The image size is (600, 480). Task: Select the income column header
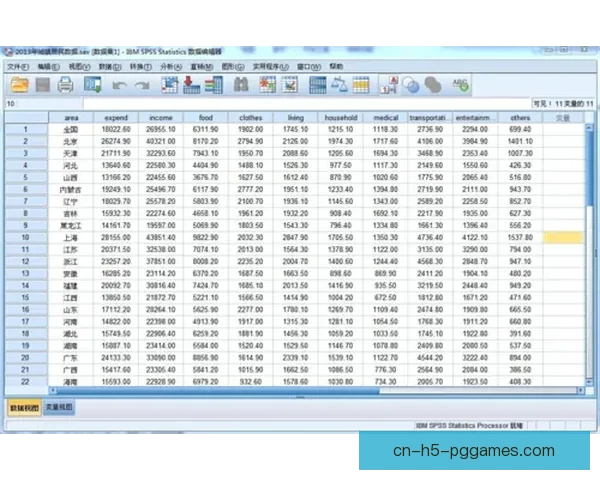point(161,118)
